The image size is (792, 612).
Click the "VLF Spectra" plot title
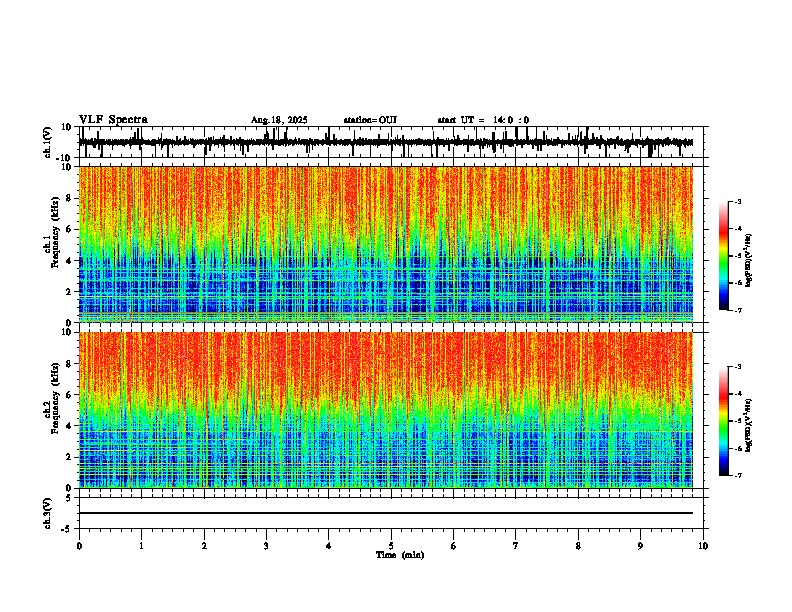point(113,120)
